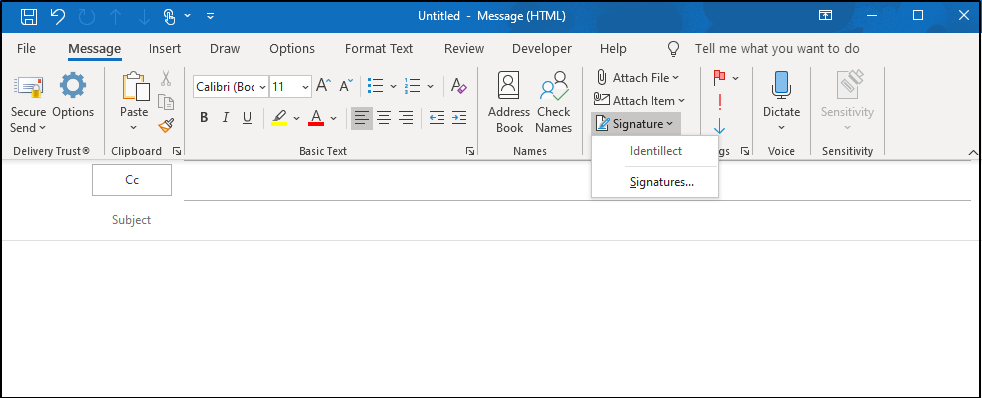Click the Secure Send envelope icon
This screenshot has width=982, height=398.
click(x=28, y=86)
